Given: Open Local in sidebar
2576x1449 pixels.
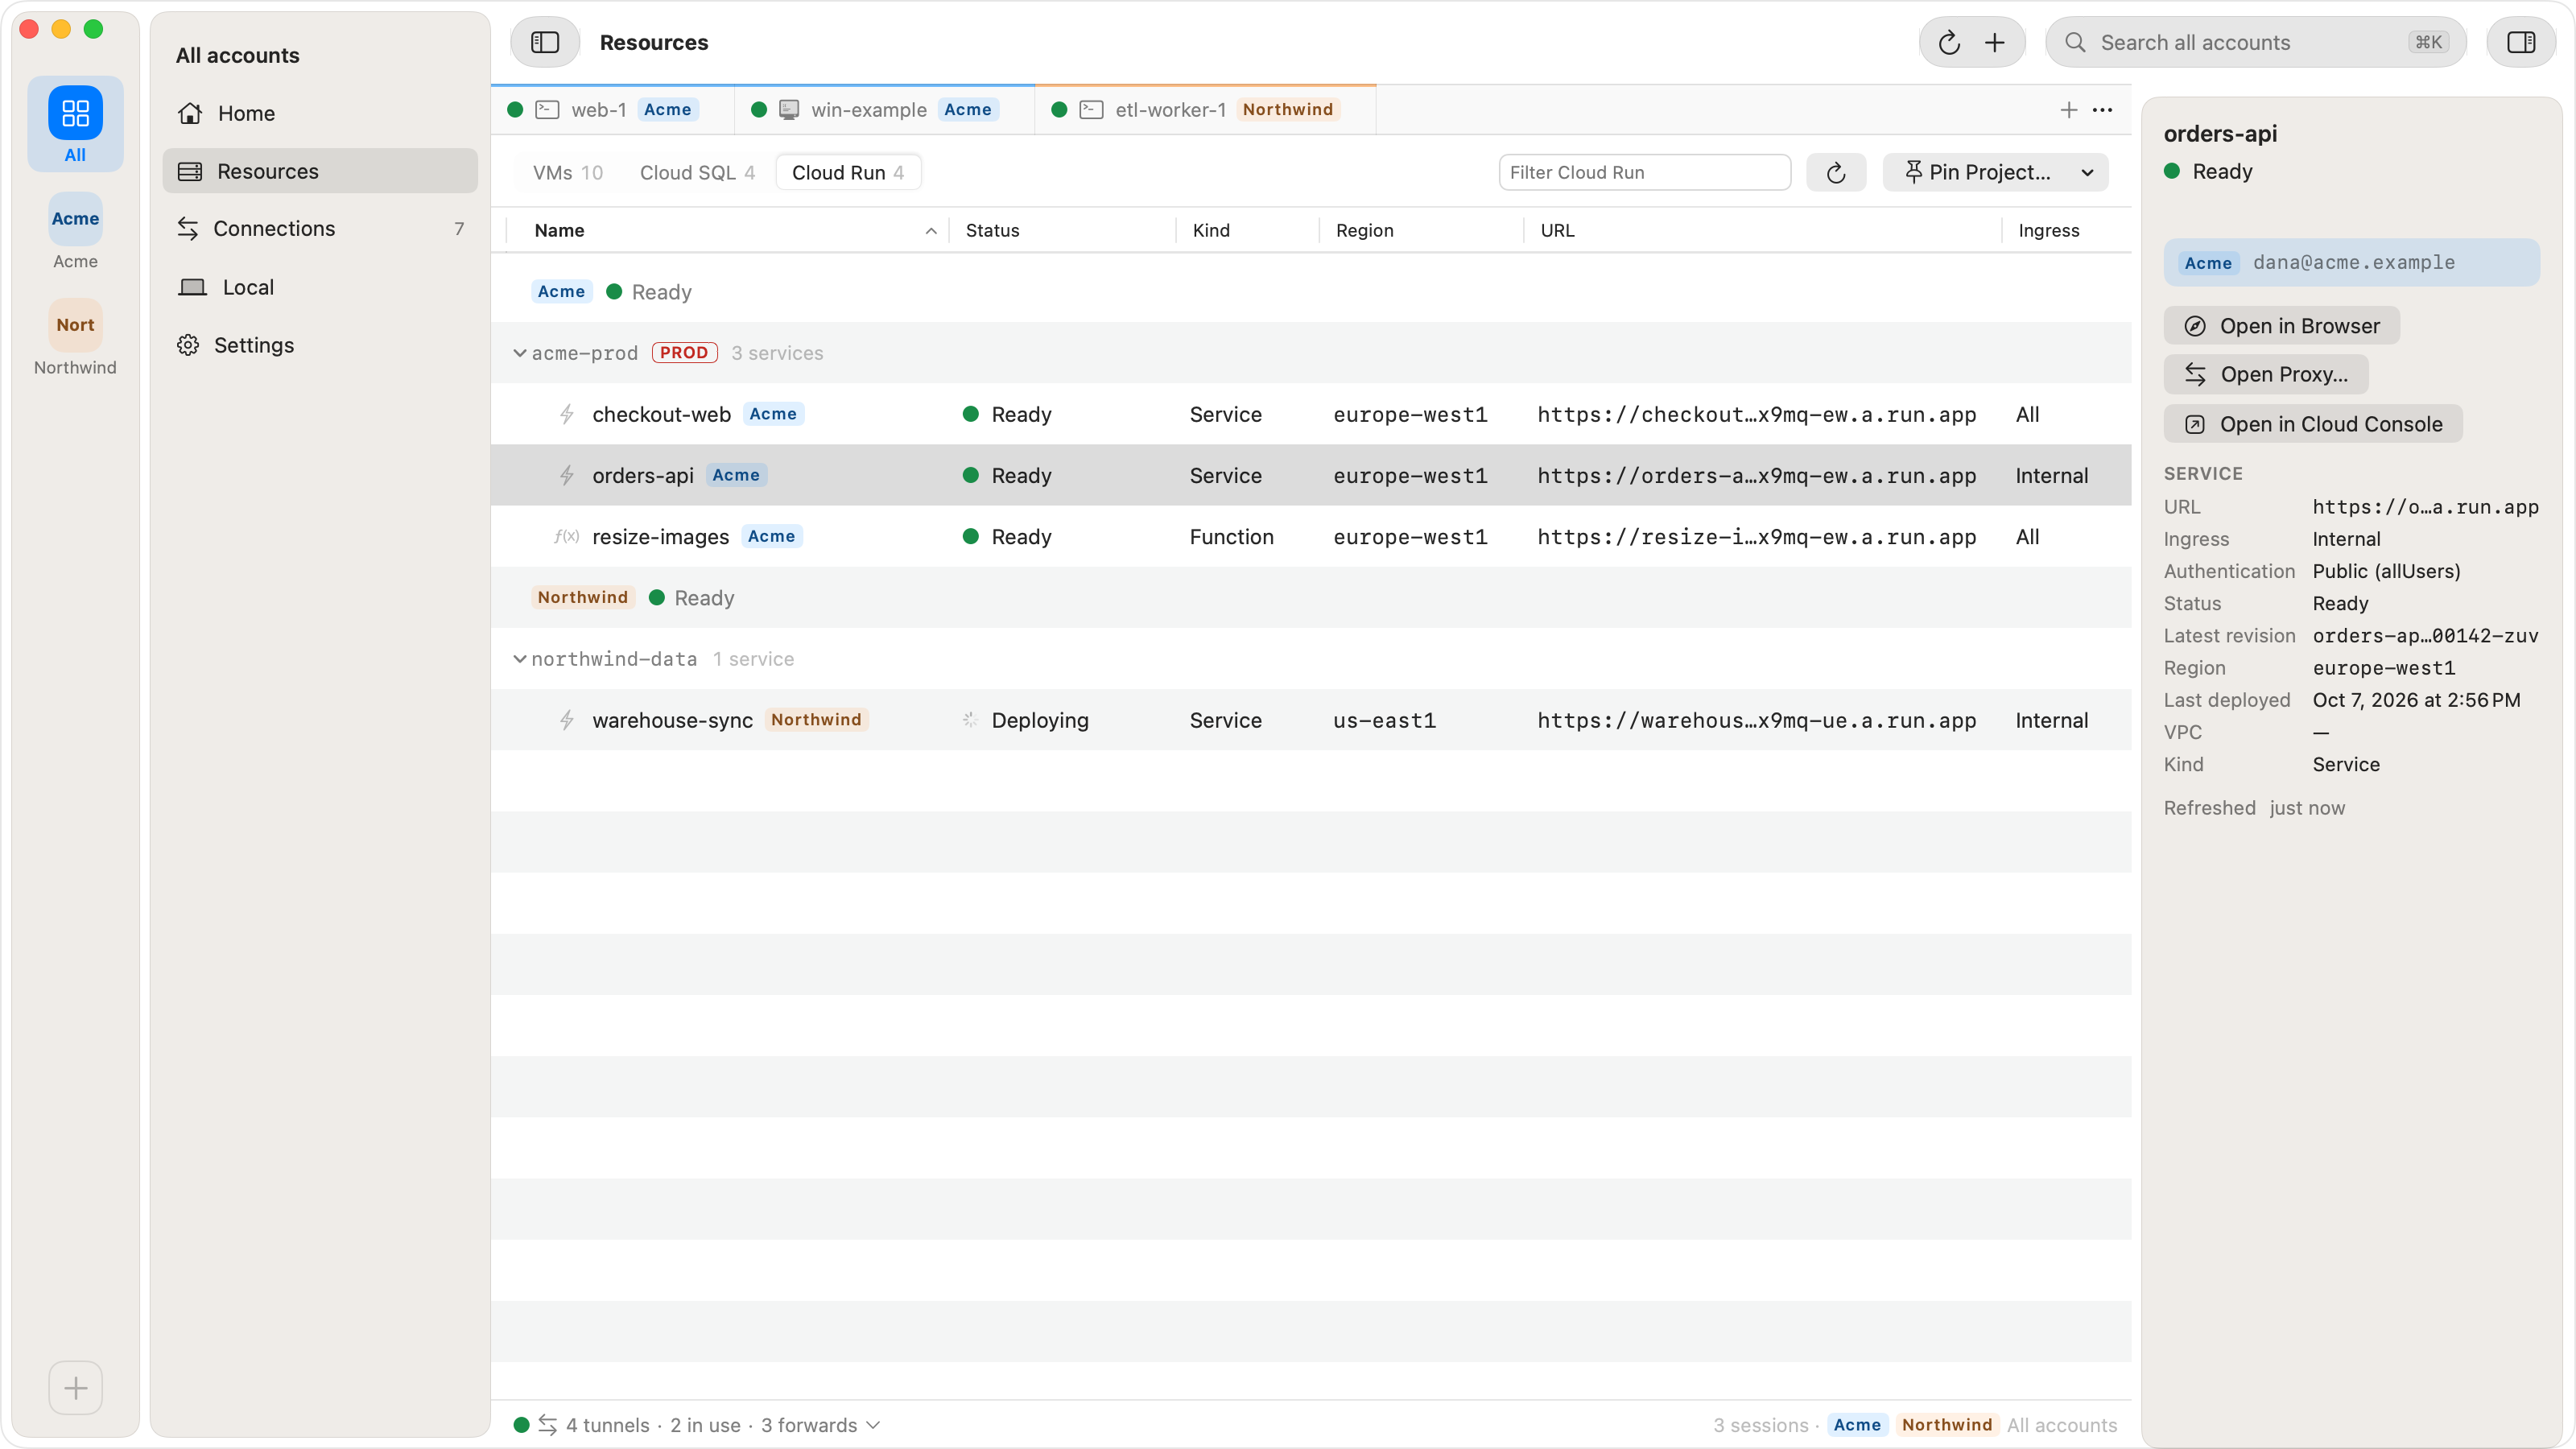Looking at the screenshot, I should point(320,287).
